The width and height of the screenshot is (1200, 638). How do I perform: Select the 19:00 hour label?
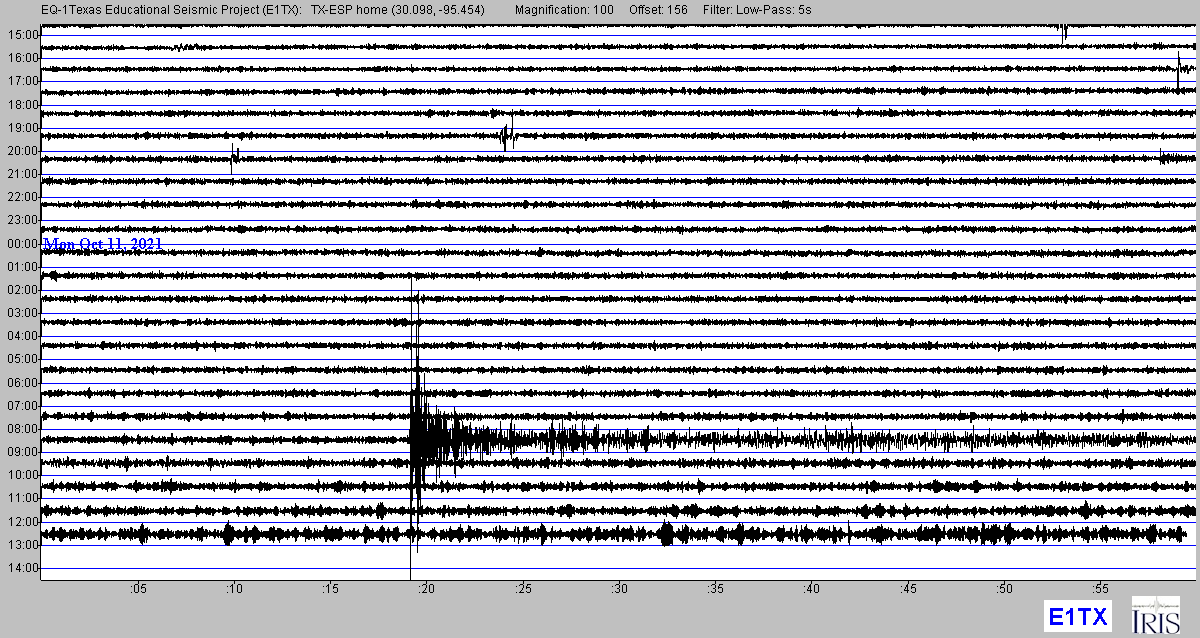pos(22,128)
